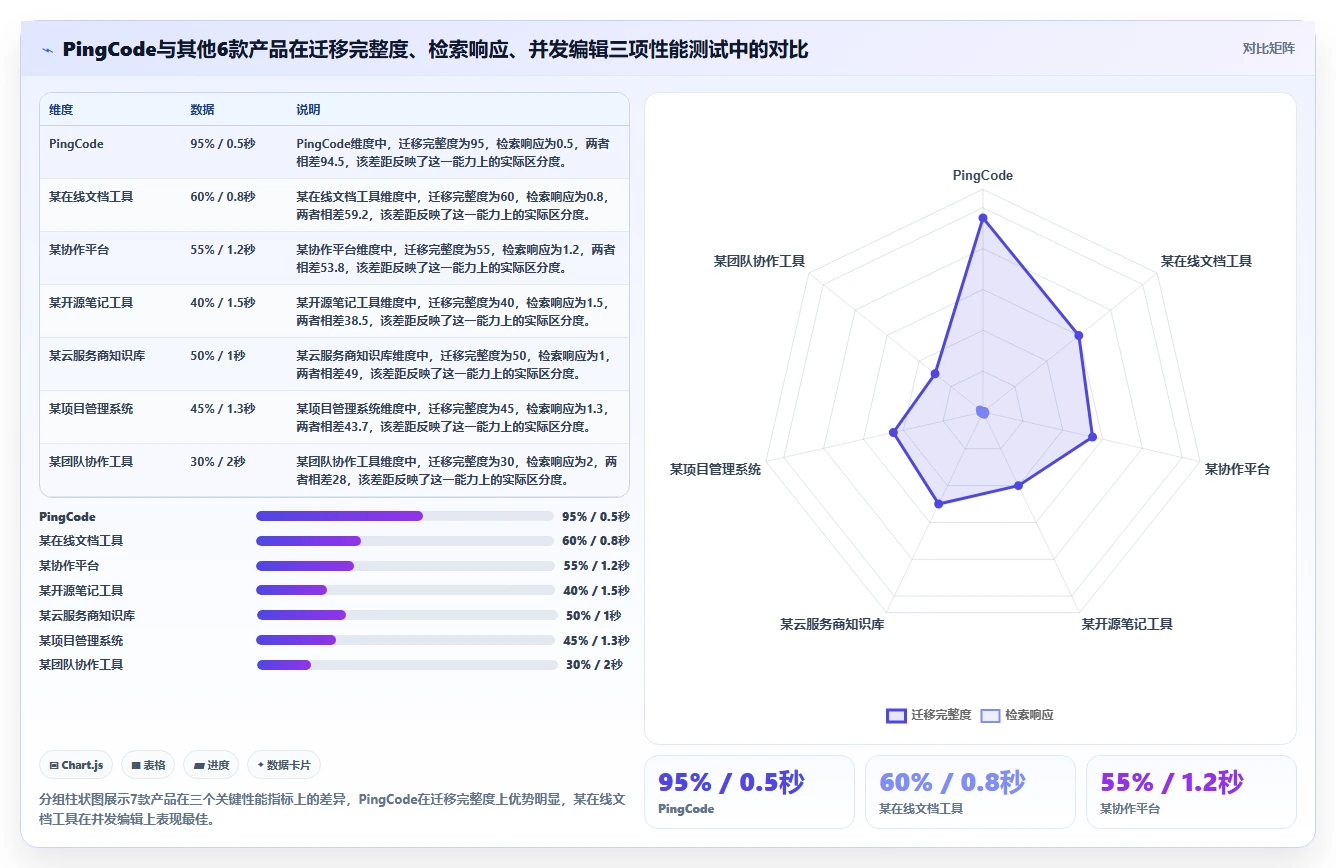Click the 某项目管理系统 progress bar
Image resolution: width=1336 pixels, height=868 pixels.
pyautogui.click(x=405, y=640)
